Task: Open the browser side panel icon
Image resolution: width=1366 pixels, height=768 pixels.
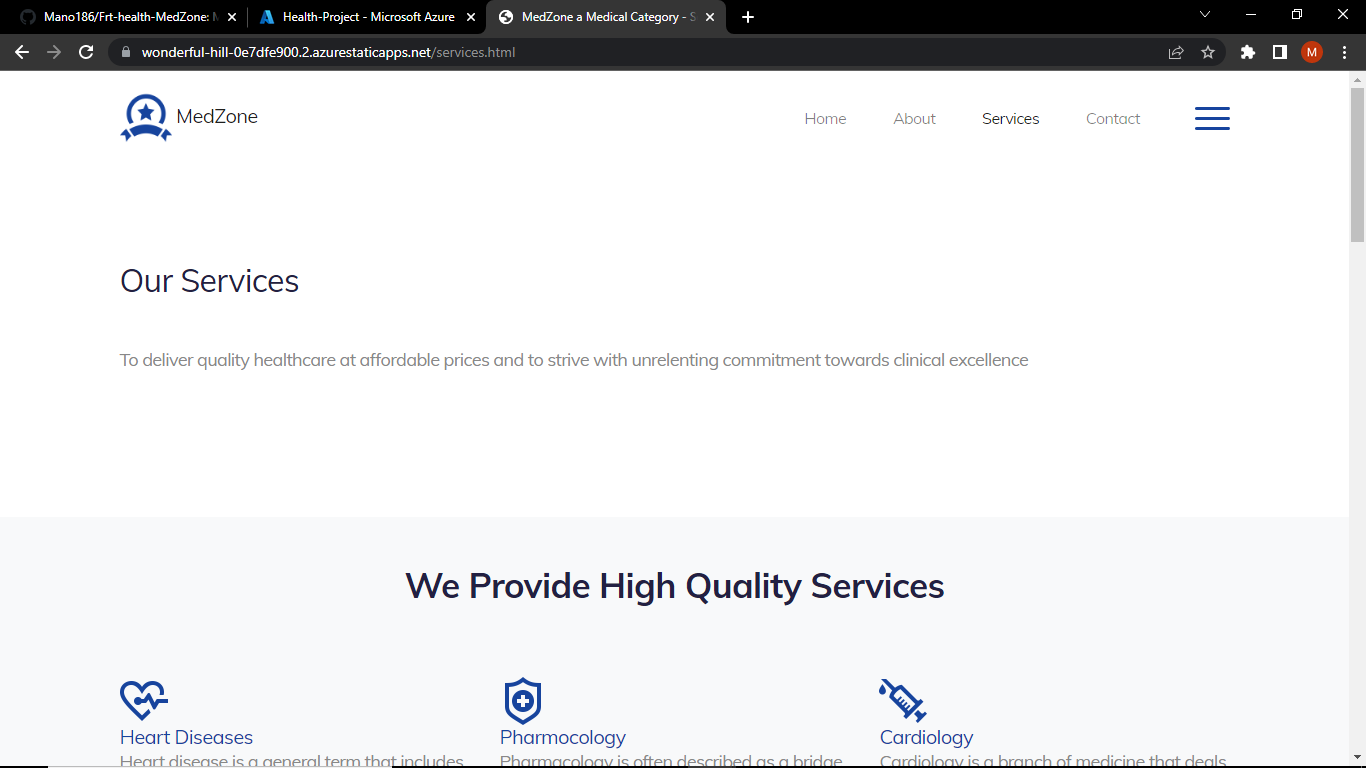Action: pyautogui.click(x=1281, y=52)
